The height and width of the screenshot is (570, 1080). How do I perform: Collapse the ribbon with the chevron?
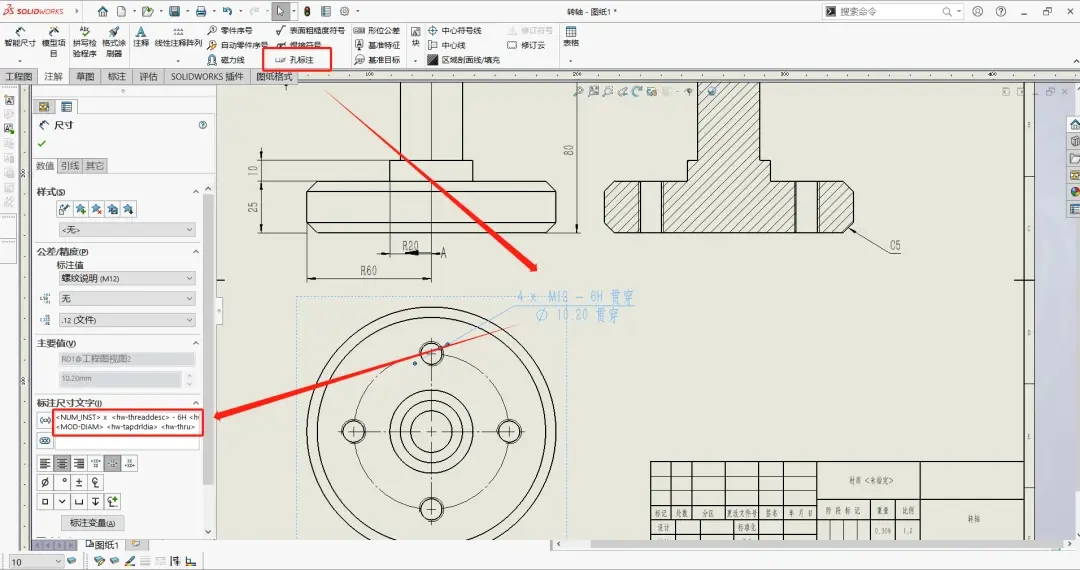pos(1075,61)
